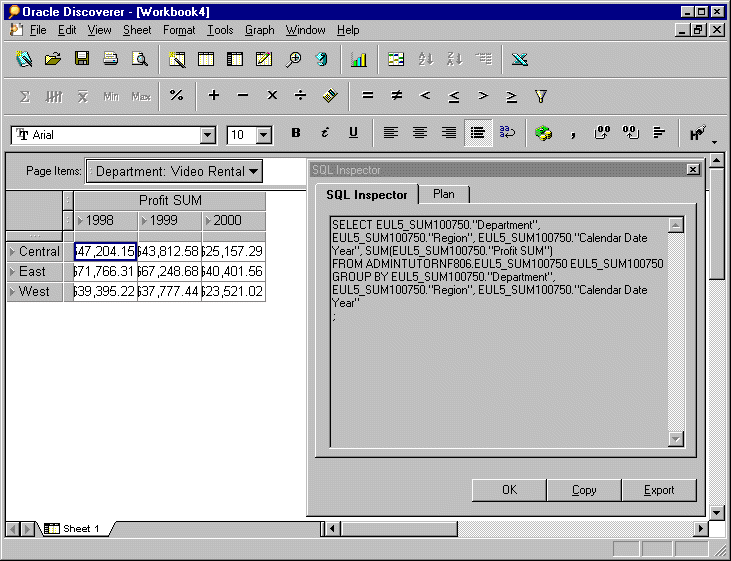Click the horizontal scrollbar thumb

[x=400, y=529]
